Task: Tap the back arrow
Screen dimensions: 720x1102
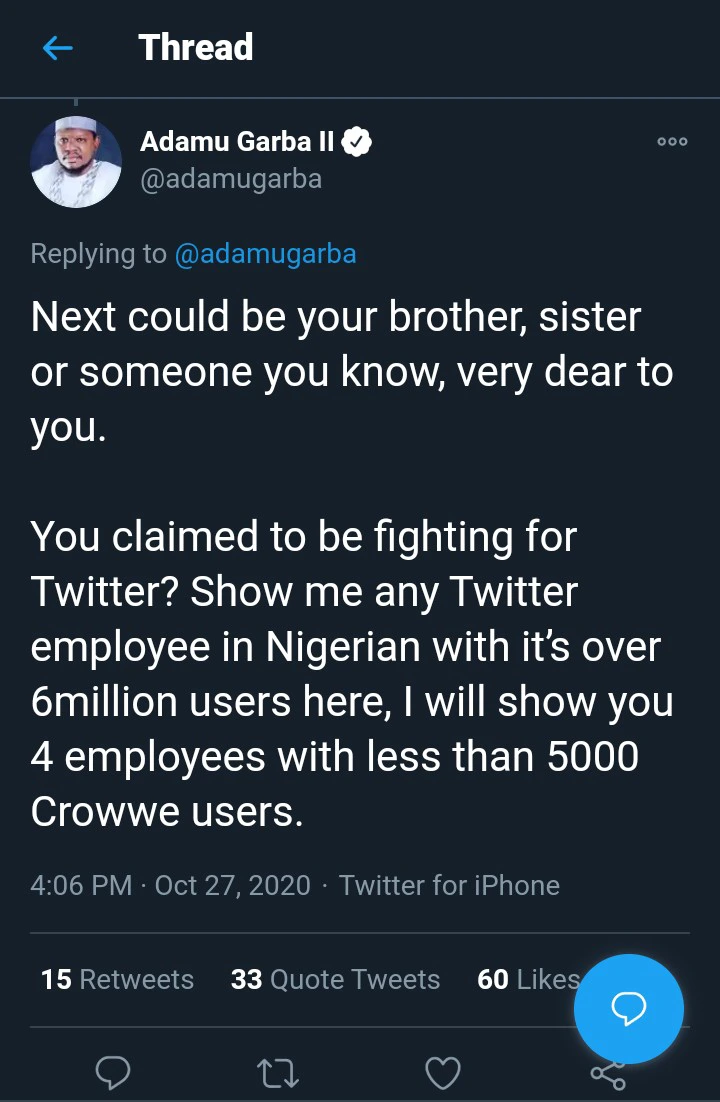Action: 58,48
